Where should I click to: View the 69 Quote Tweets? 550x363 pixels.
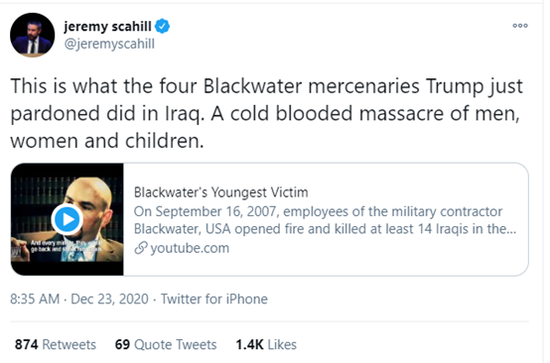pyautogui.click(x=166, y=344)
